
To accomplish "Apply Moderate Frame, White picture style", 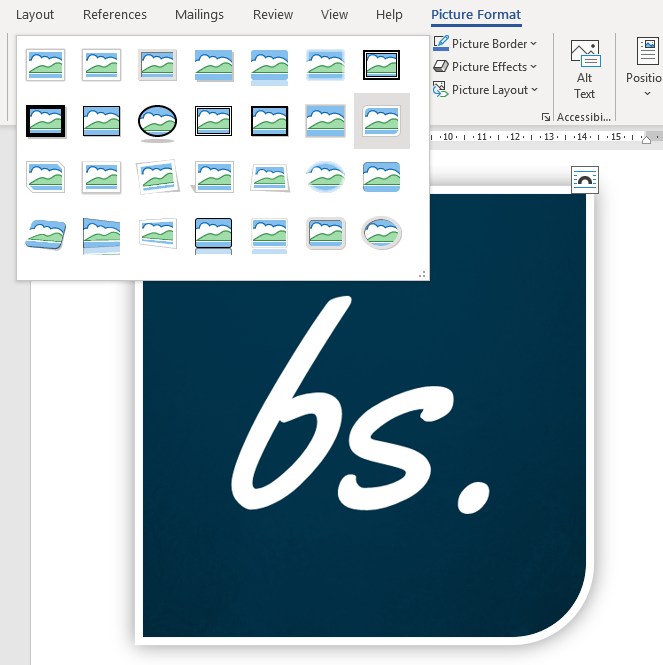I will 101,177.
